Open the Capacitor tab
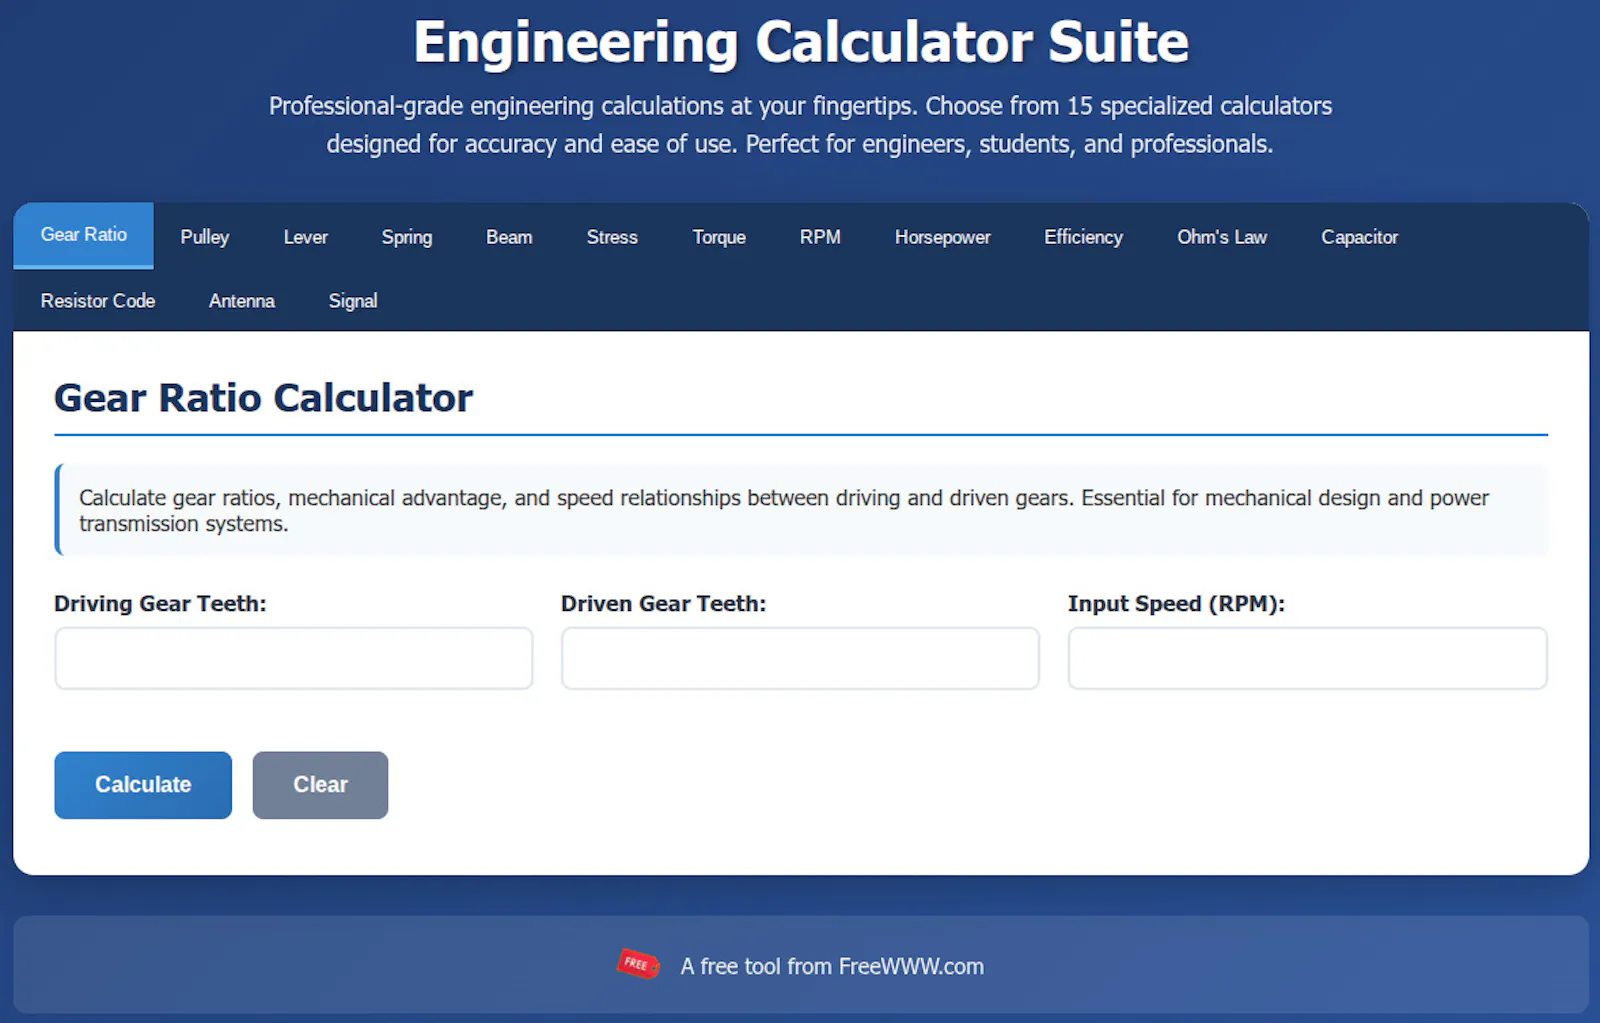 click(x=1359, y=237)
